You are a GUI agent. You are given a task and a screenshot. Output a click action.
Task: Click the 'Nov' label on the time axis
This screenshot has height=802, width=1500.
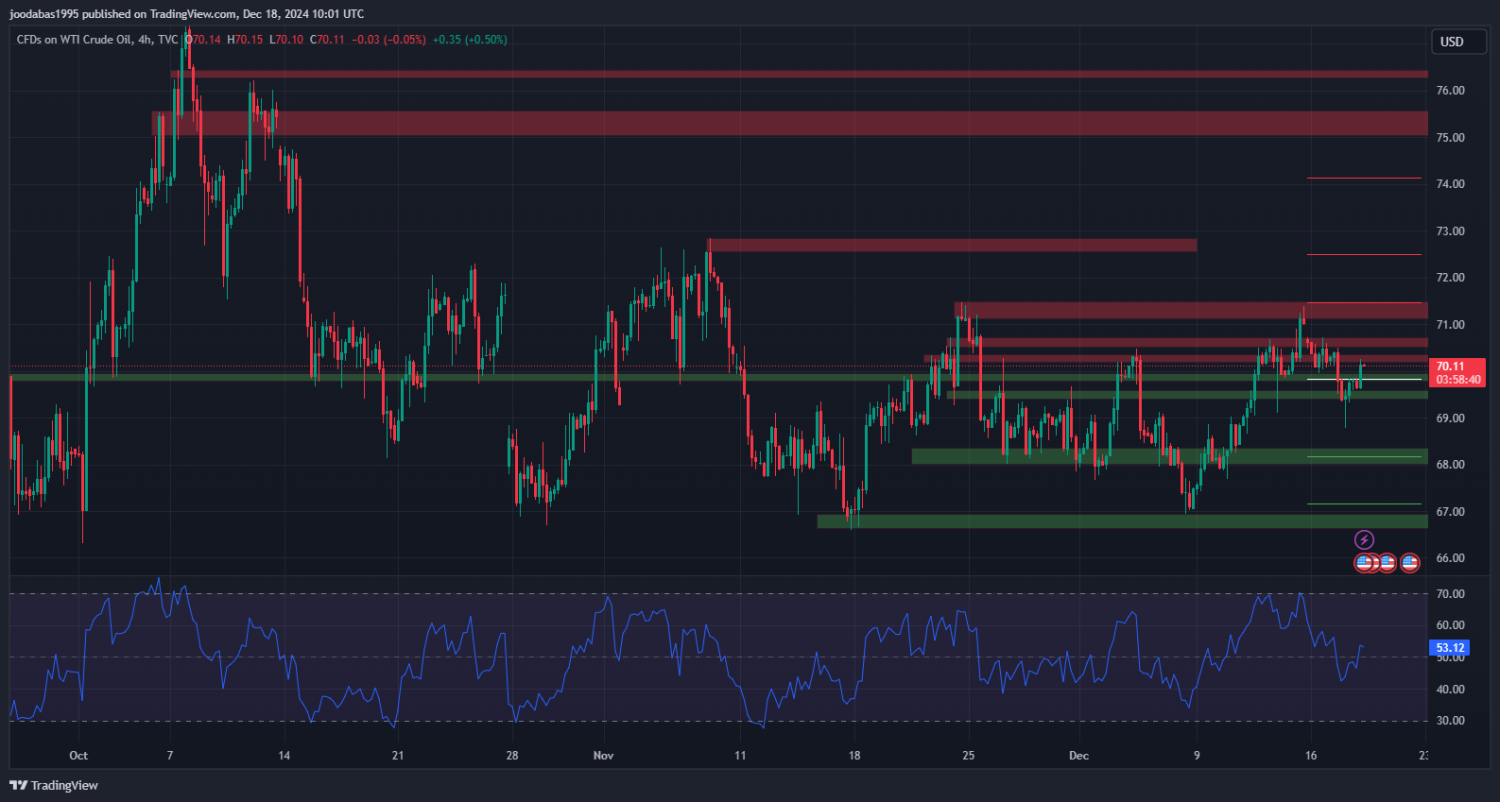tap(605, 755)
